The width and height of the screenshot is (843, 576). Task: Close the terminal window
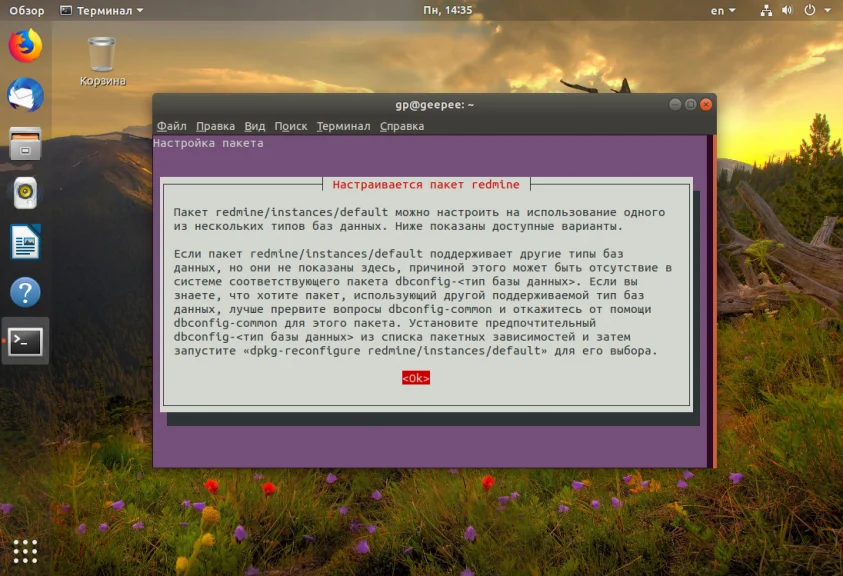click(x=706, y=104)
